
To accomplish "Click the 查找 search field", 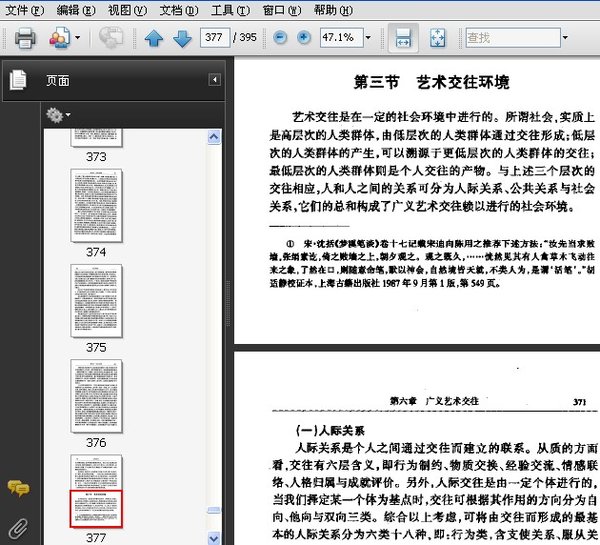I will pos(513,38).
